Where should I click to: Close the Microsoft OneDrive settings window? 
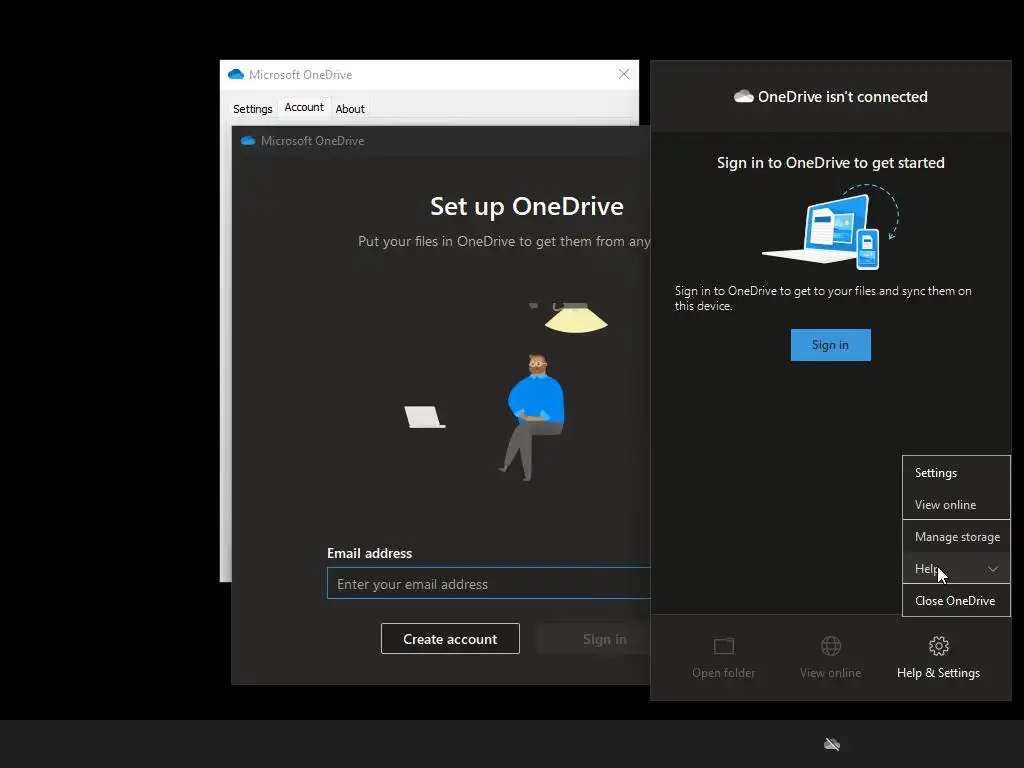(624, 74)
